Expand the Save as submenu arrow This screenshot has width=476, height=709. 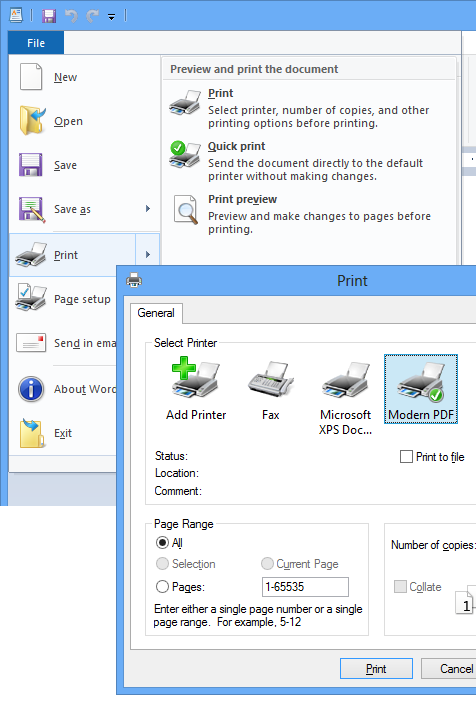click(x=148, y=208)
